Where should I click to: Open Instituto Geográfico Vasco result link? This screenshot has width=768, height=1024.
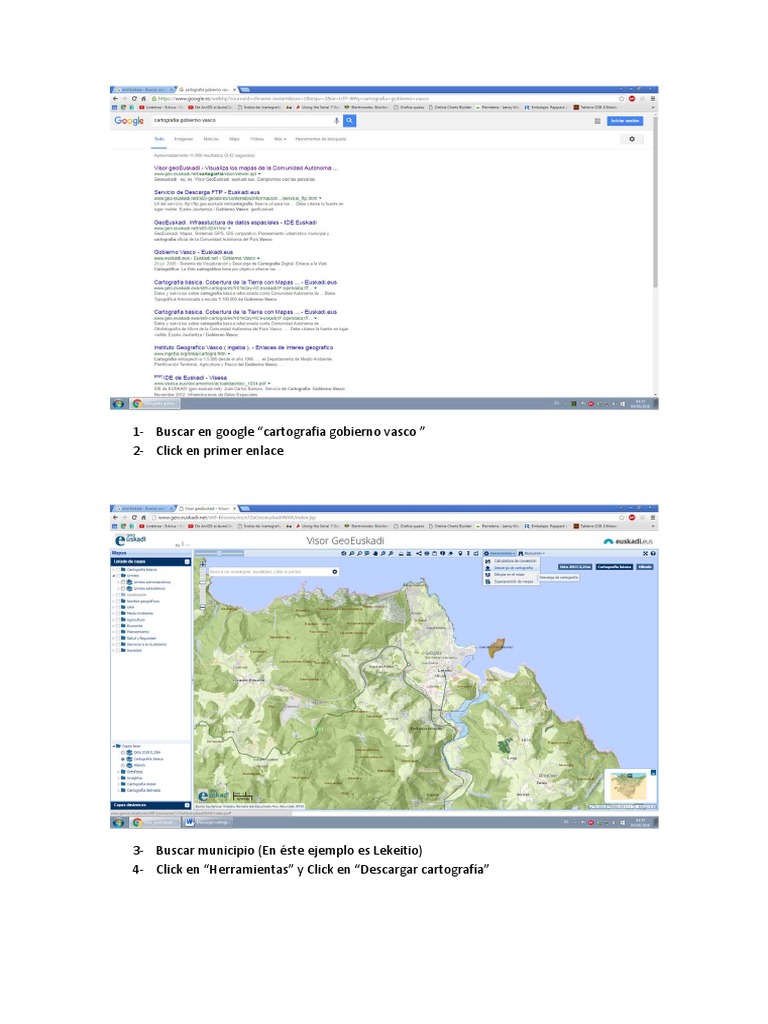click(x=244, y=347)
